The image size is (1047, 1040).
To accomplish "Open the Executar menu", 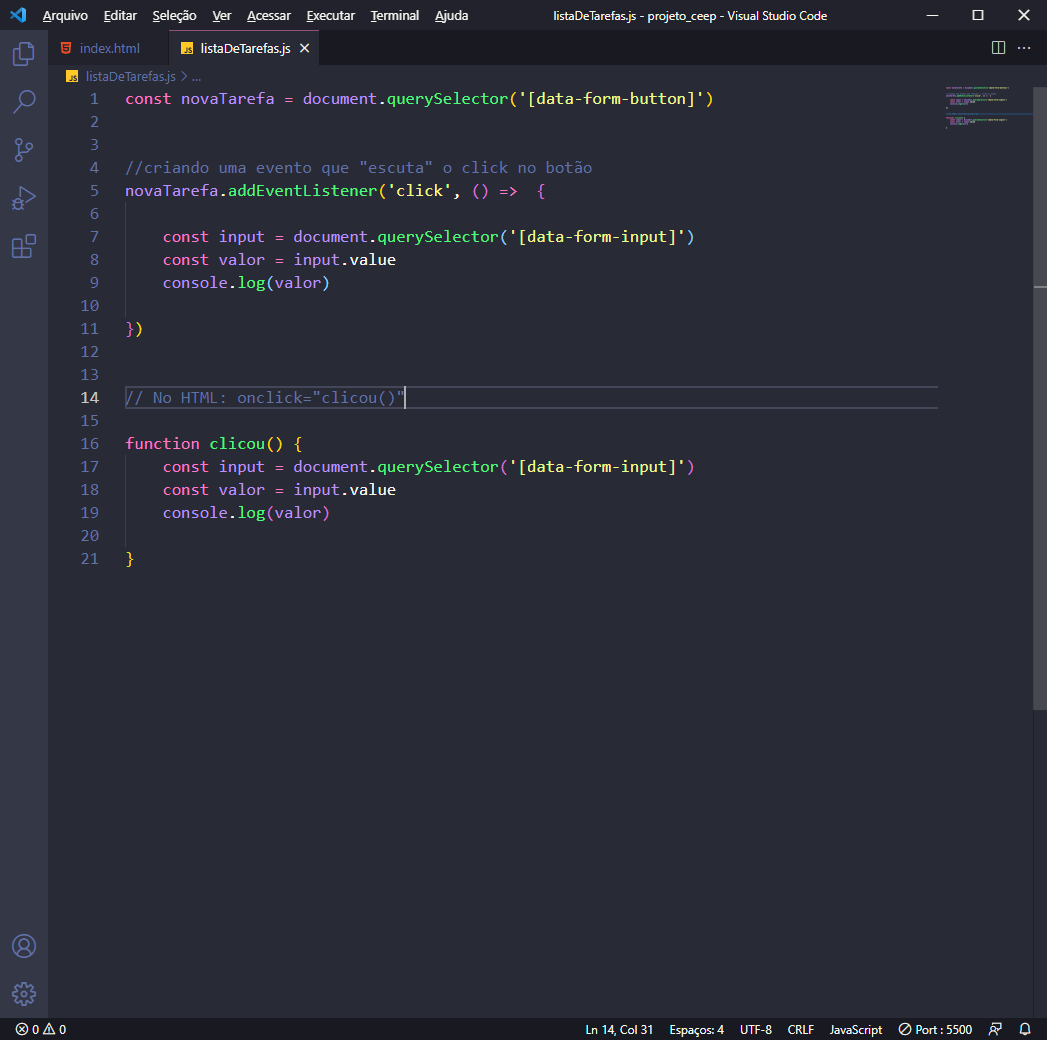I will point(331,15).
